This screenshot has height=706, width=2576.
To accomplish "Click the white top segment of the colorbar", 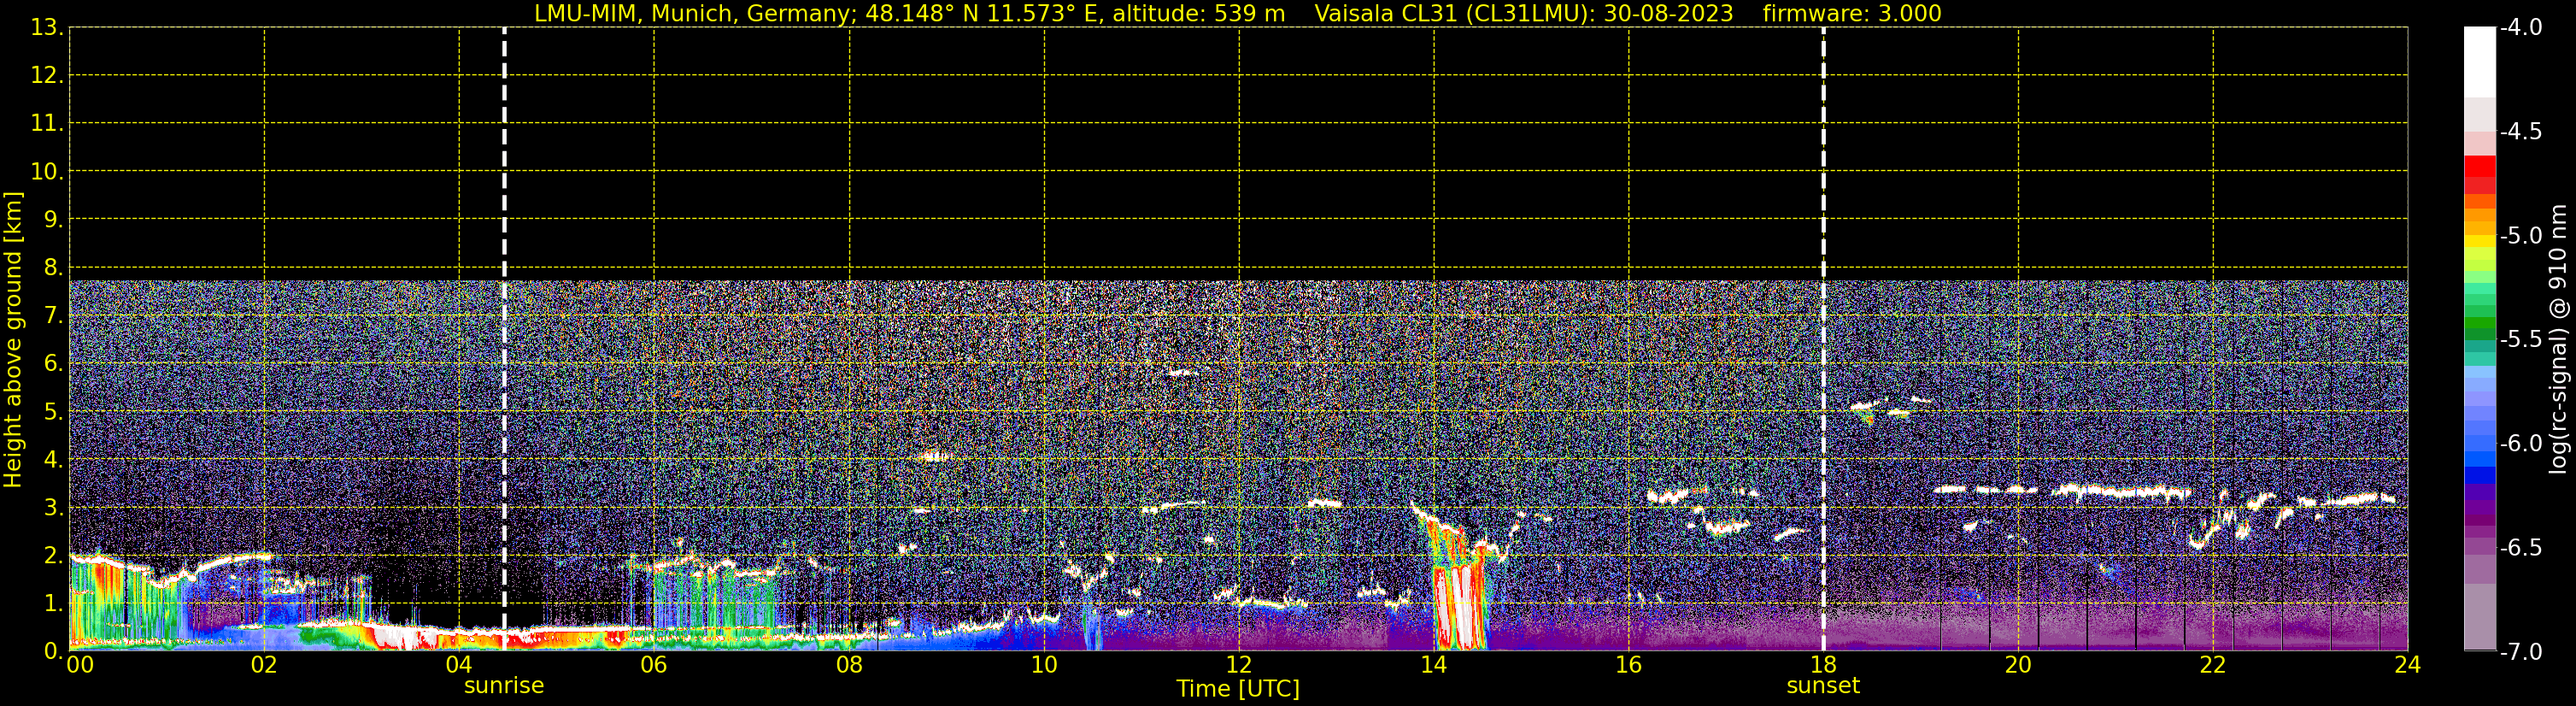I will [x=2479, y=62].
